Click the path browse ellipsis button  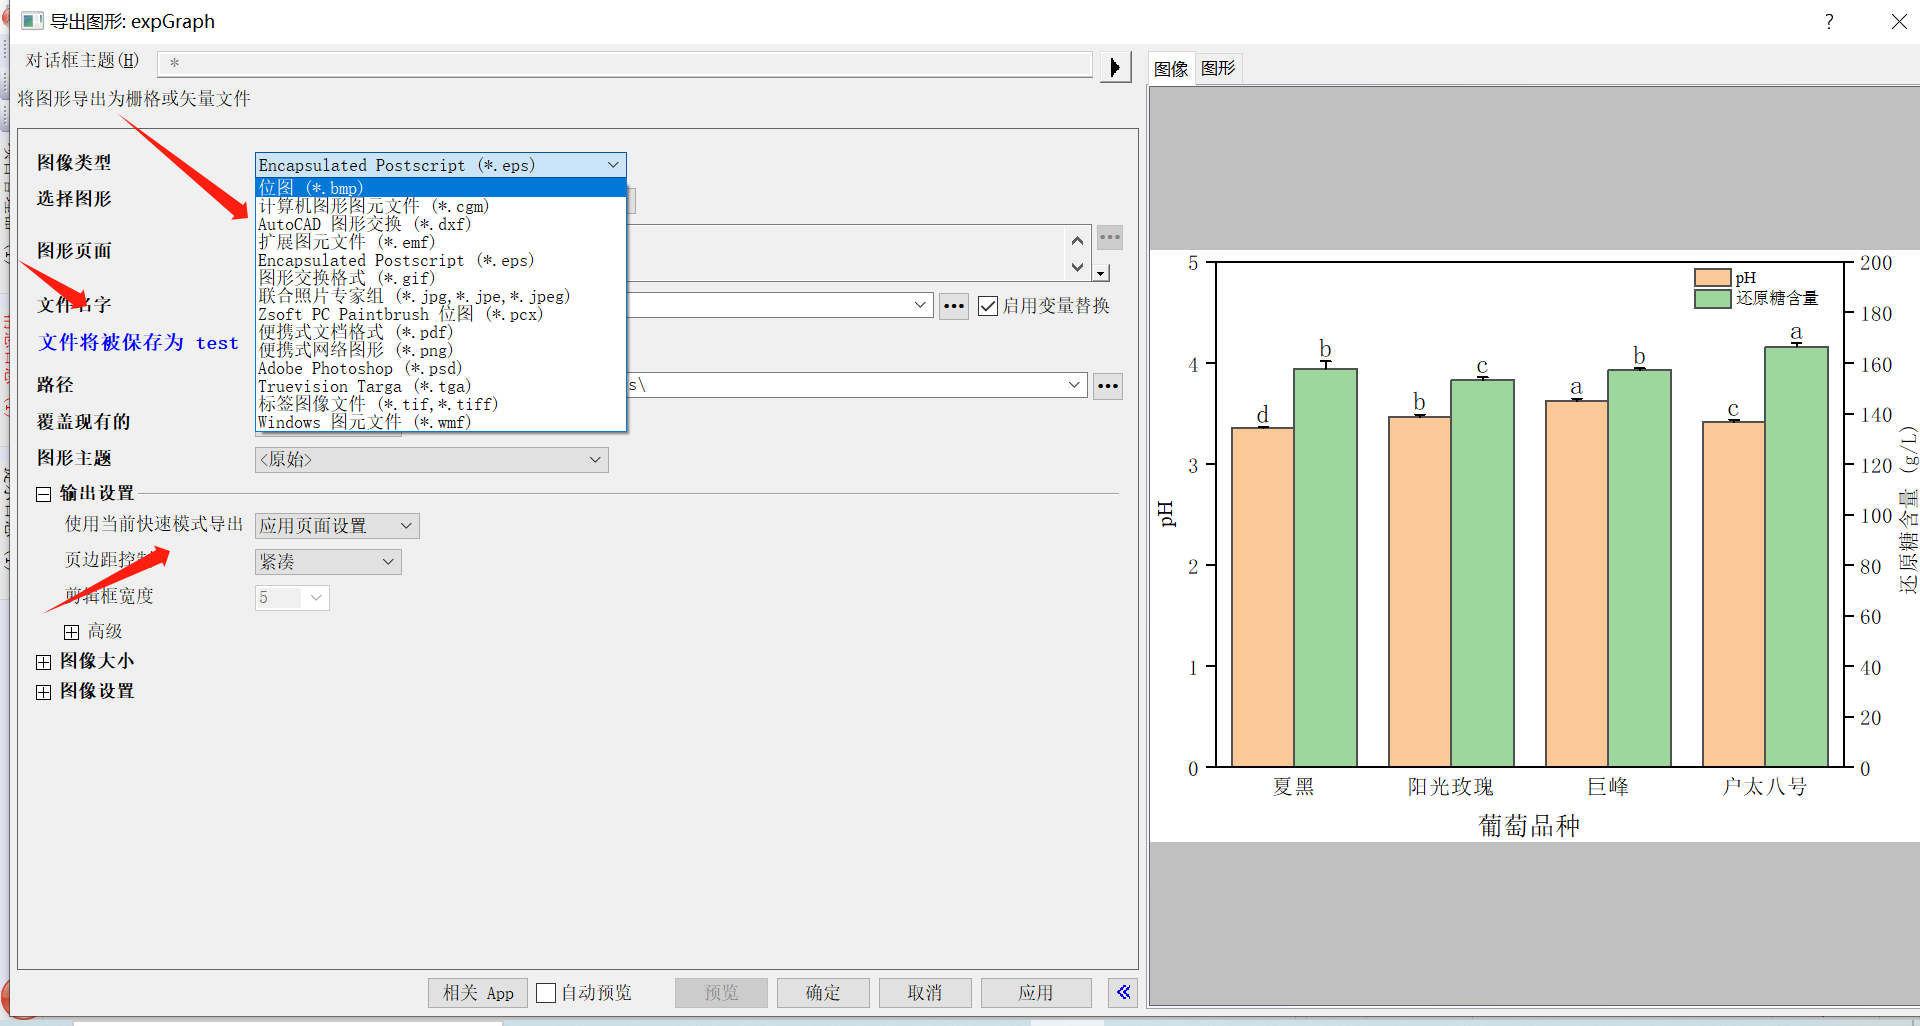tap(1107, 386)
